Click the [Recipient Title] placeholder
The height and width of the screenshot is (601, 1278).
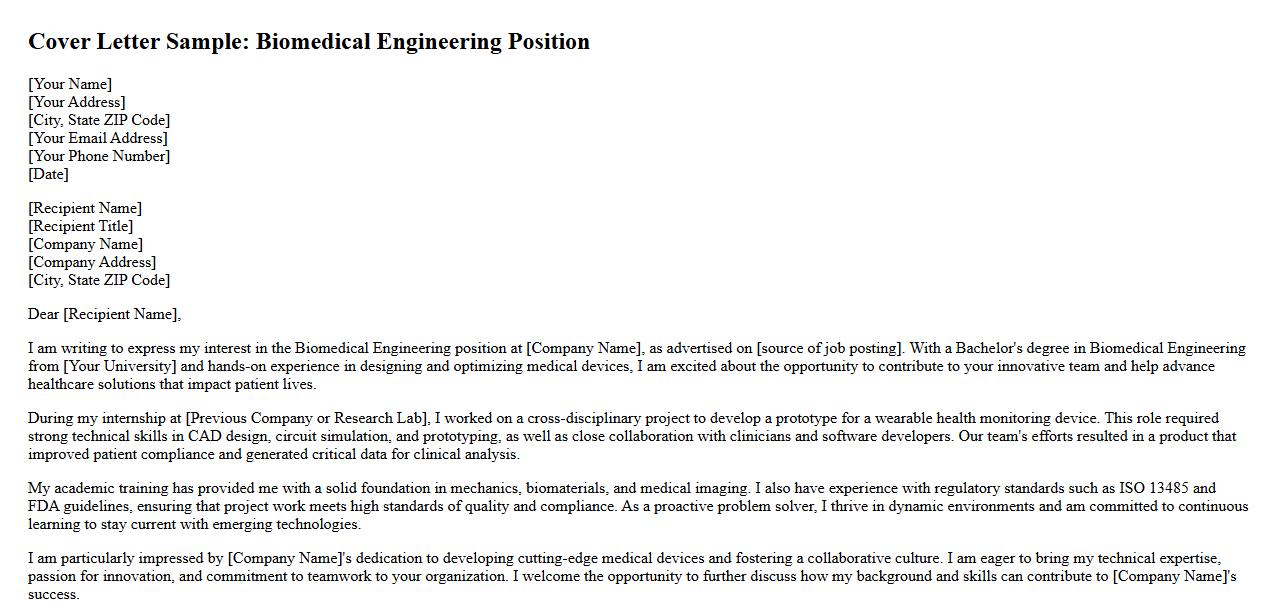80,226
